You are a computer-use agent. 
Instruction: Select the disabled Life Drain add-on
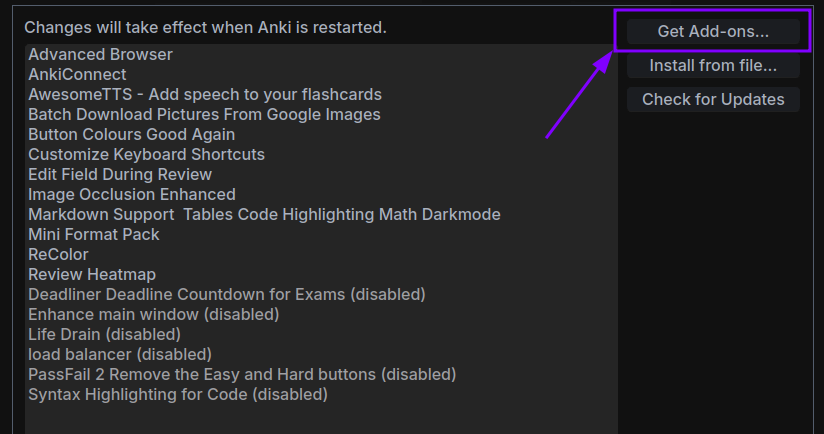(x=105, y=334)
